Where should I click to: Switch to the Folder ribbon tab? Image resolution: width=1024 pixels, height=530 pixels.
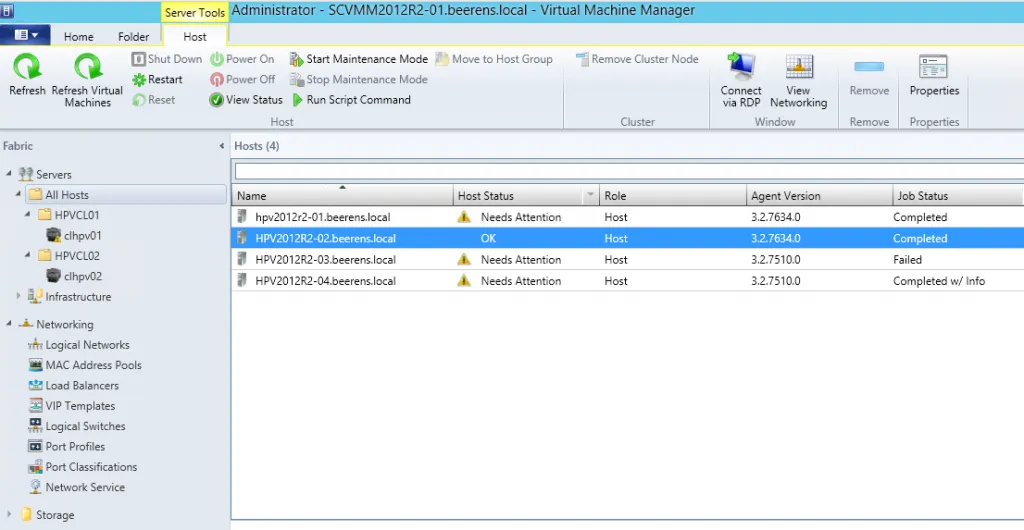133,37
